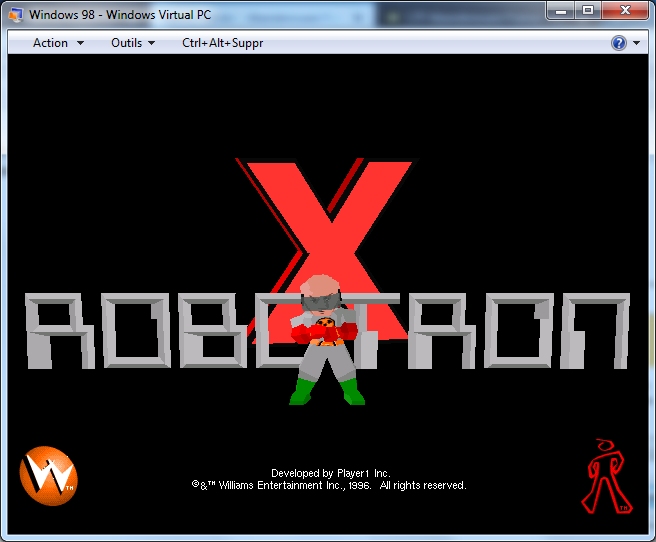Click the Robotron hero character sprite

[326, 340]
